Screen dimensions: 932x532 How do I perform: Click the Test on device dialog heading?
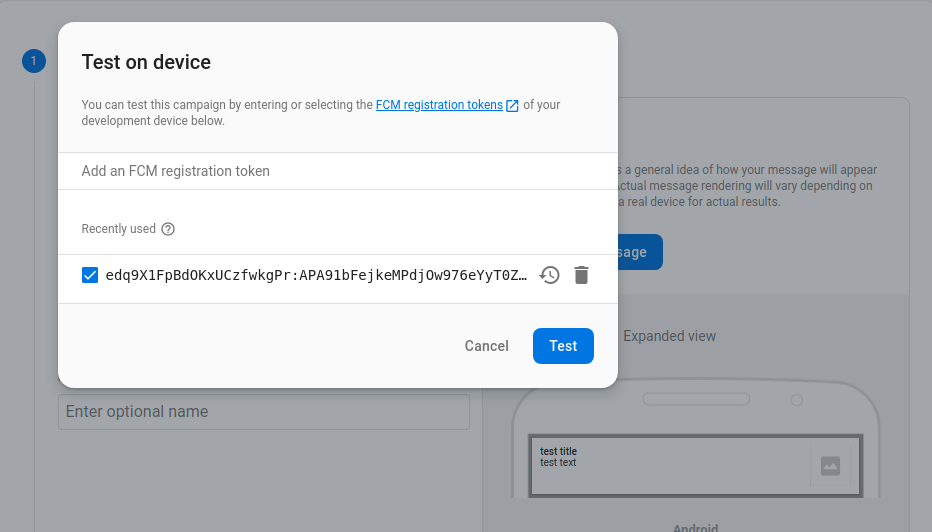146,62
